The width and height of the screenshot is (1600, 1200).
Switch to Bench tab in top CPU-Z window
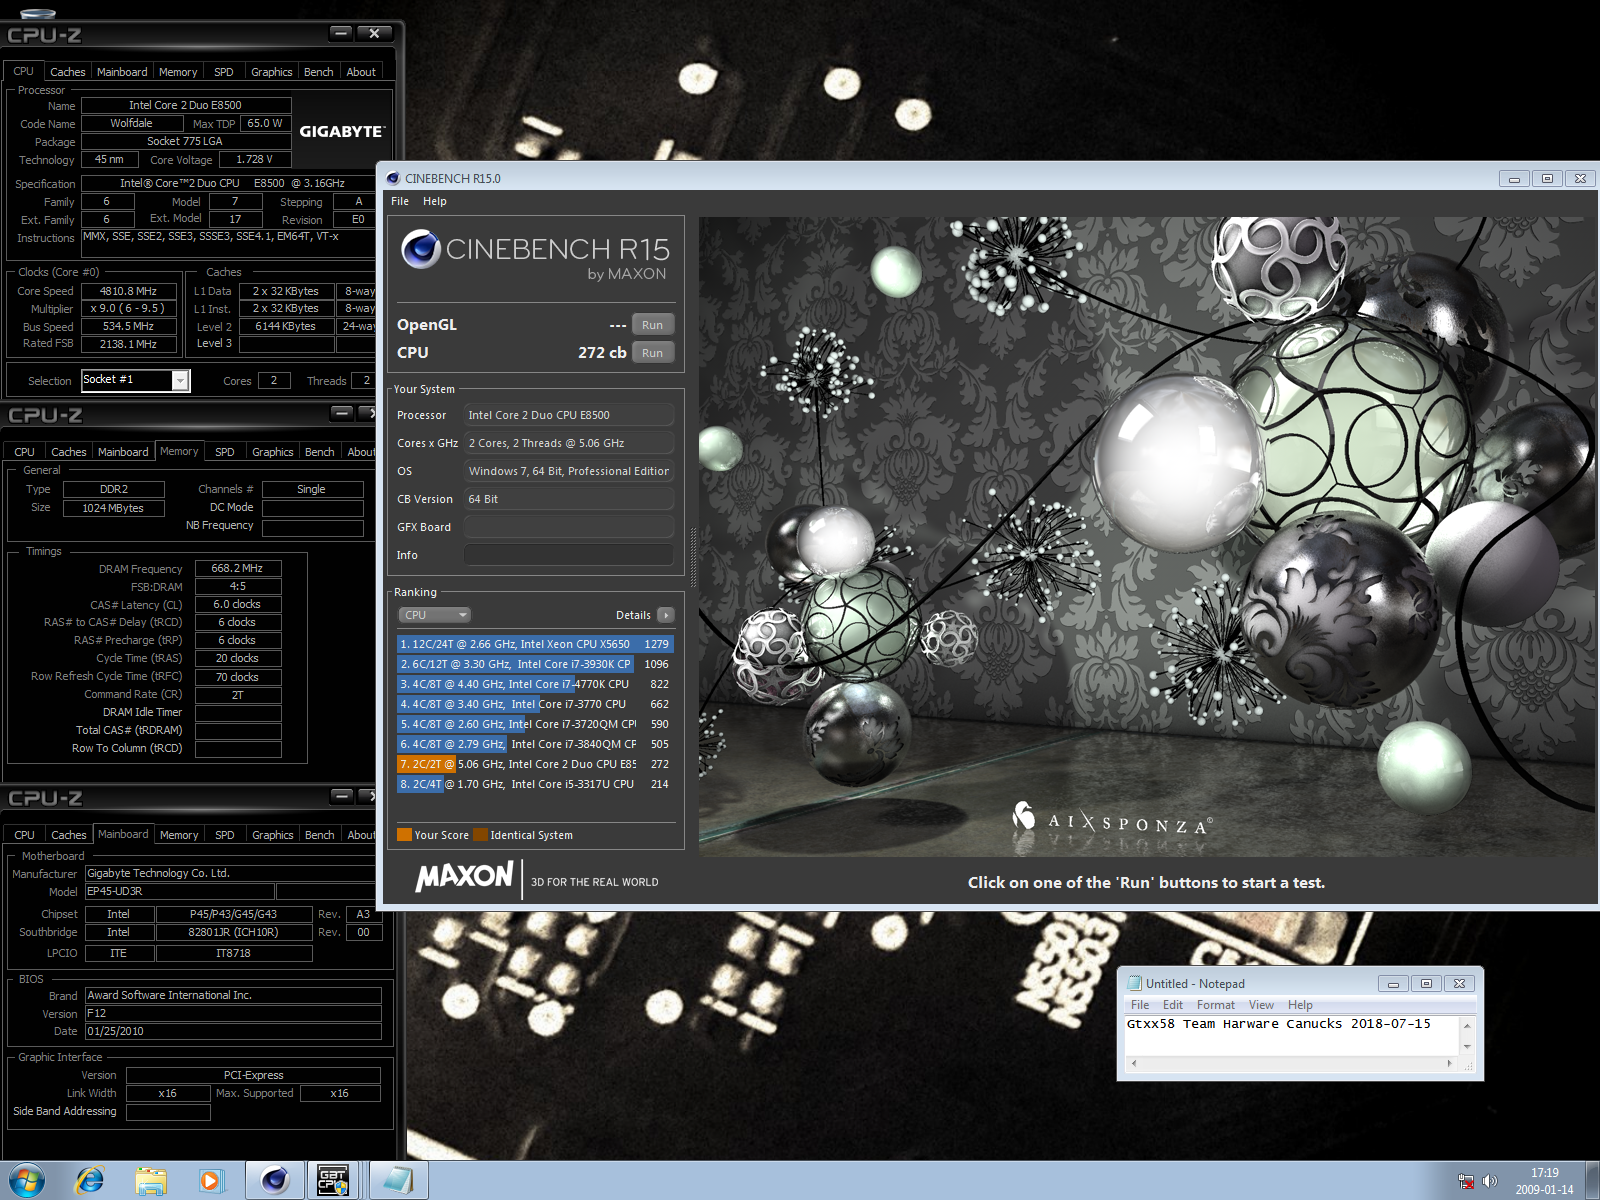(319, 72)
